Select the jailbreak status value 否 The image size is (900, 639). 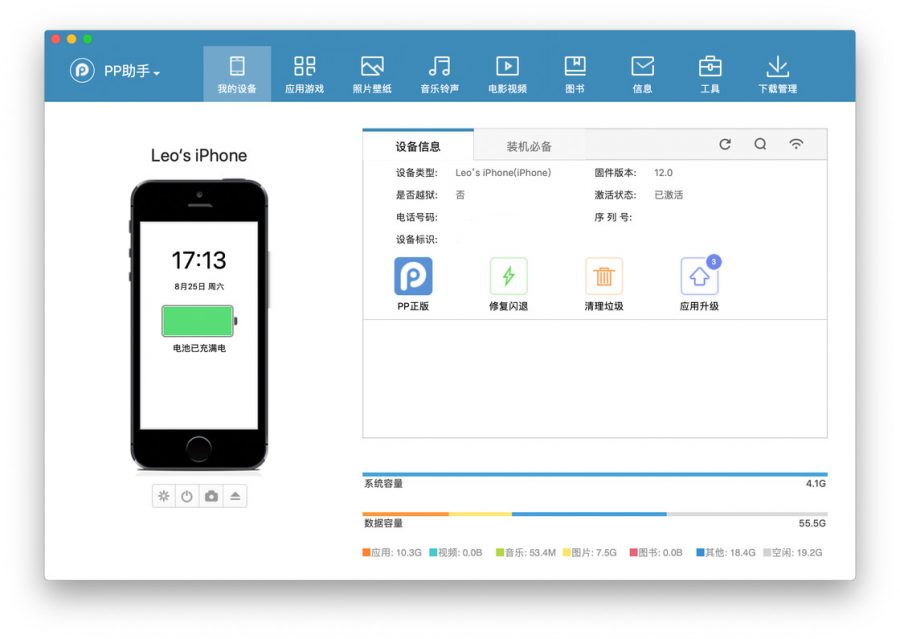[x=460, y=195]
